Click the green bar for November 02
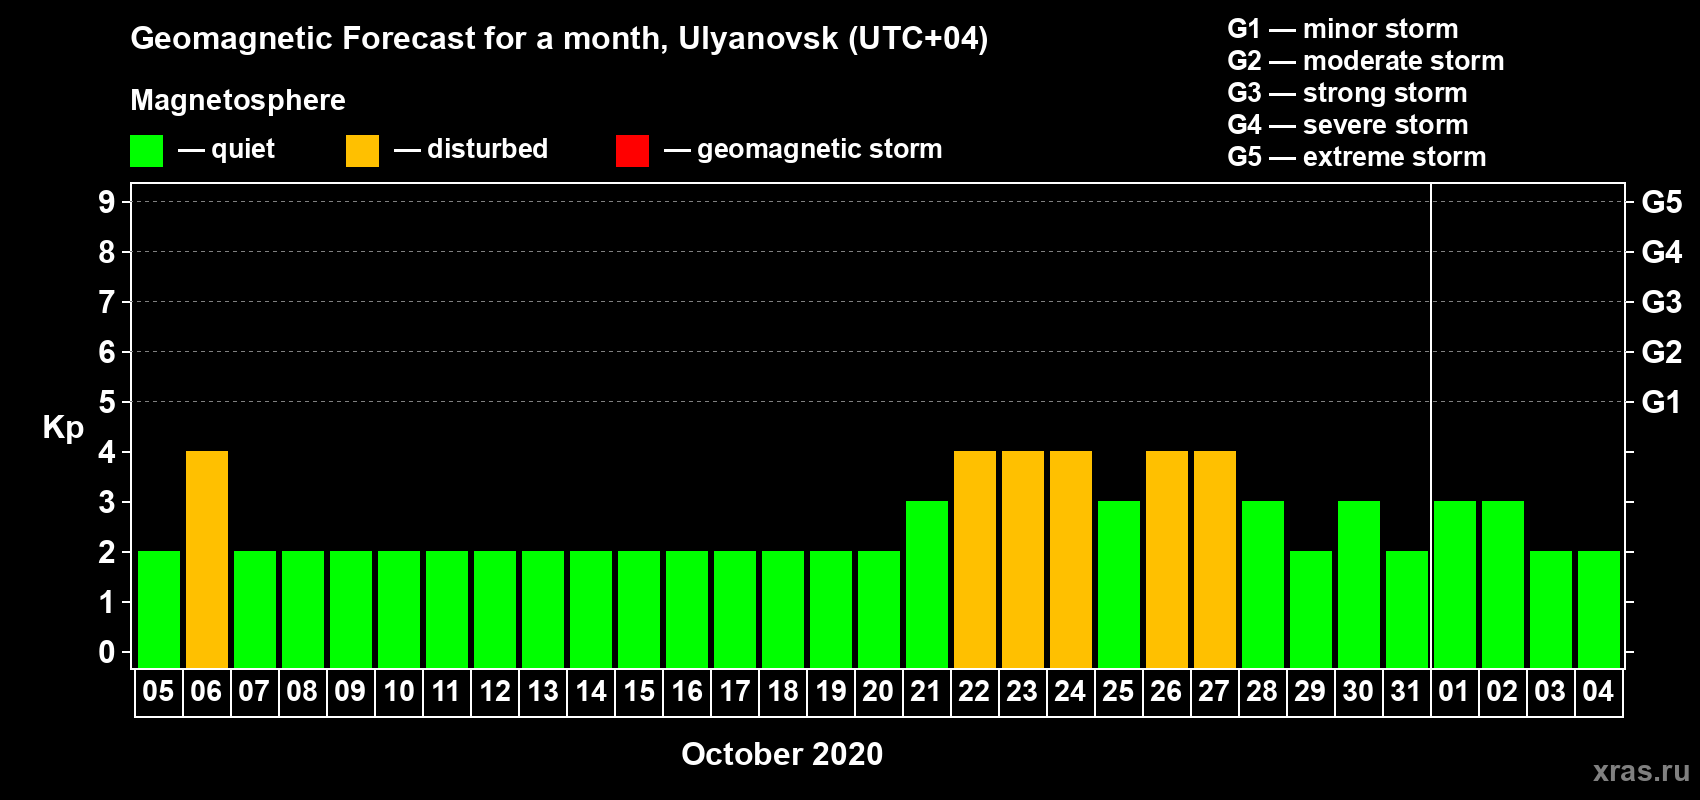Viewport: 1700px width, 800px height. tap(1503, 584)
